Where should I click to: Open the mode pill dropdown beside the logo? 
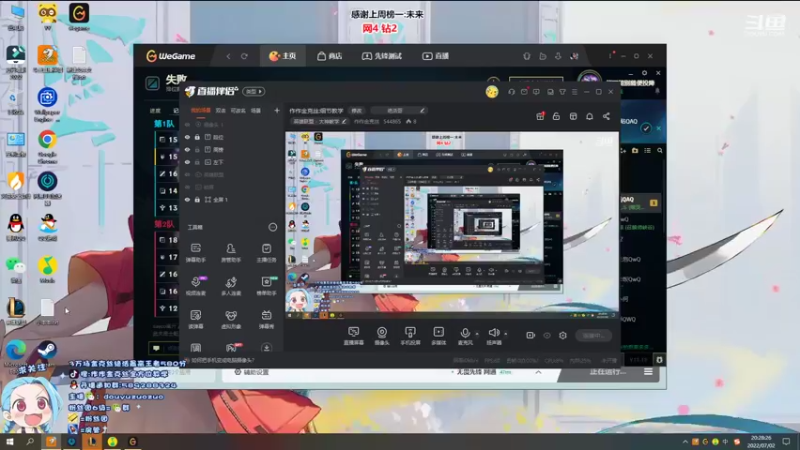click(254, 91)
